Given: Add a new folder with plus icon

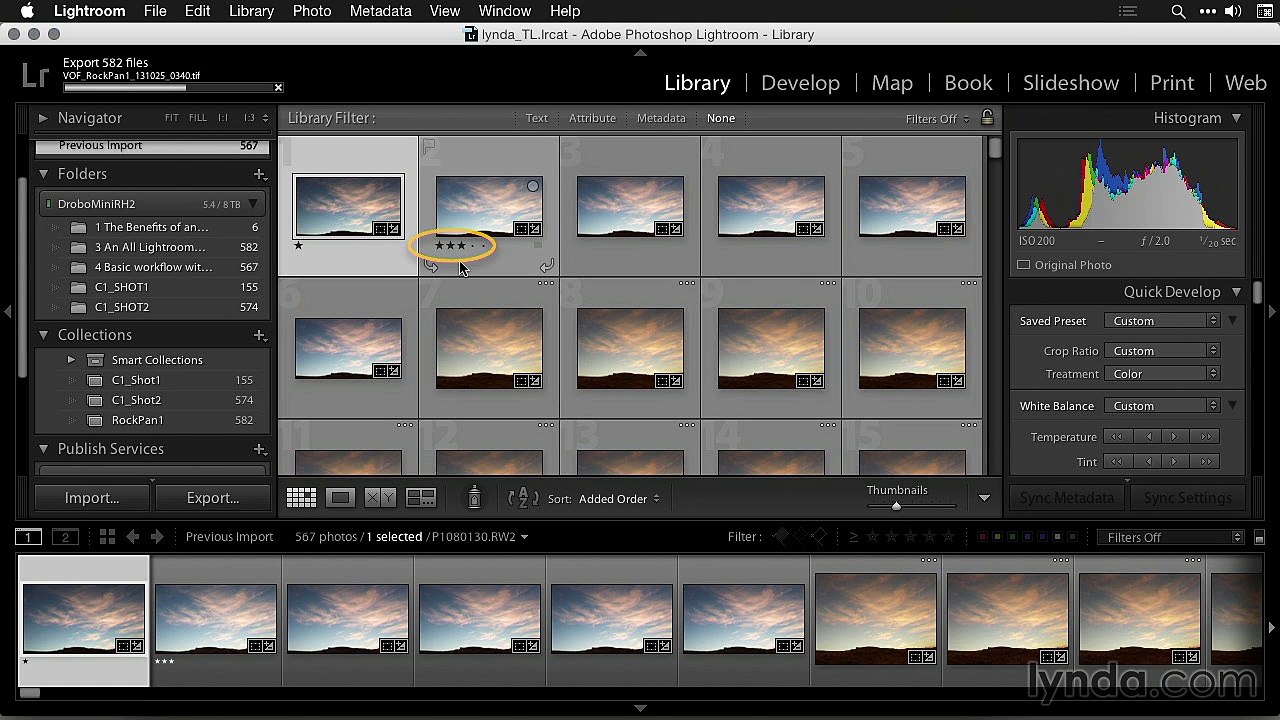Looking at the screenshot, I should (x=260, y=174).
